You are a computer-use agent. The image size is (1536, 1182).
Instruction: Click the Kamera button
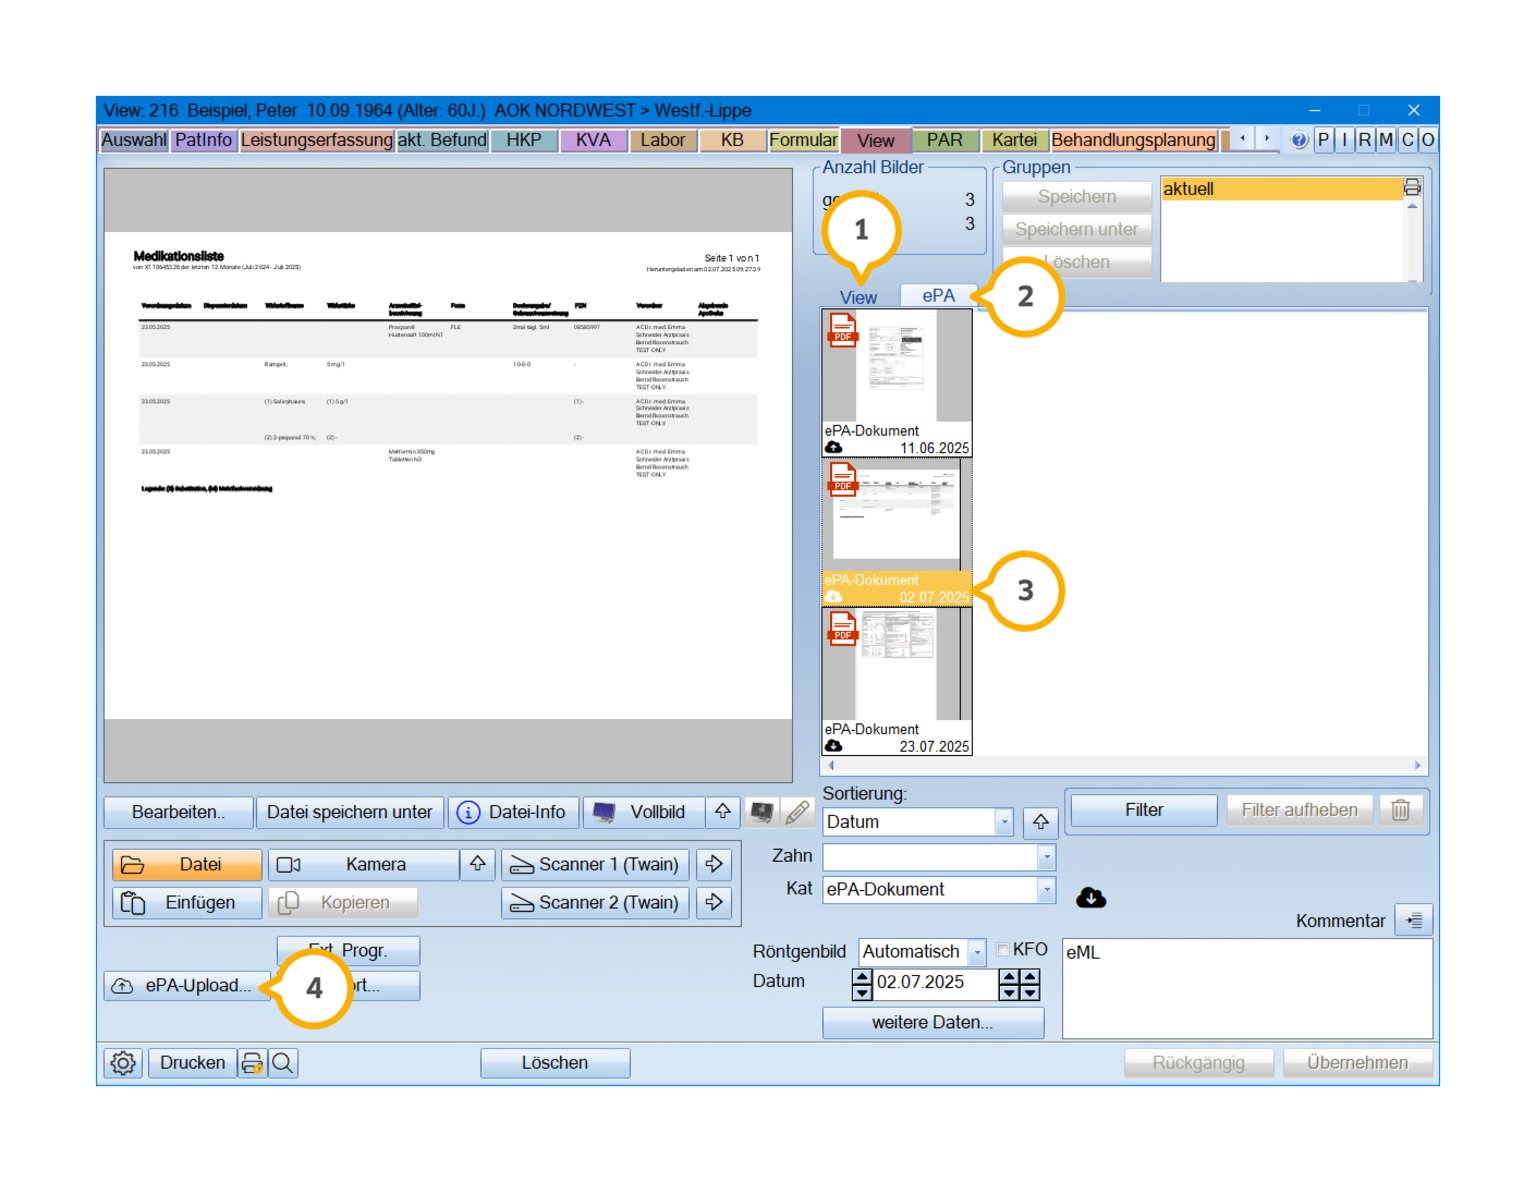[364, 864]
